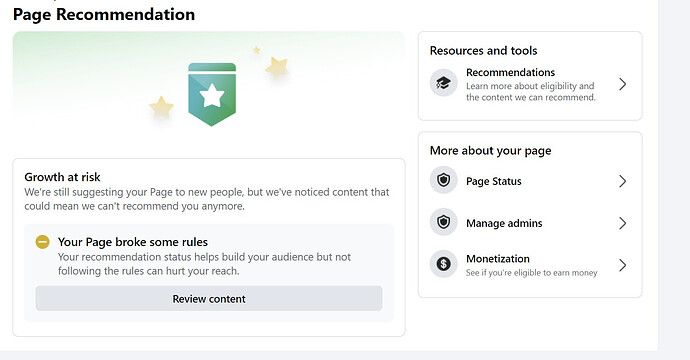Click the Manage admins shield icon
The height and width of the screenshot is (360, 690).
tap(443, 222)
